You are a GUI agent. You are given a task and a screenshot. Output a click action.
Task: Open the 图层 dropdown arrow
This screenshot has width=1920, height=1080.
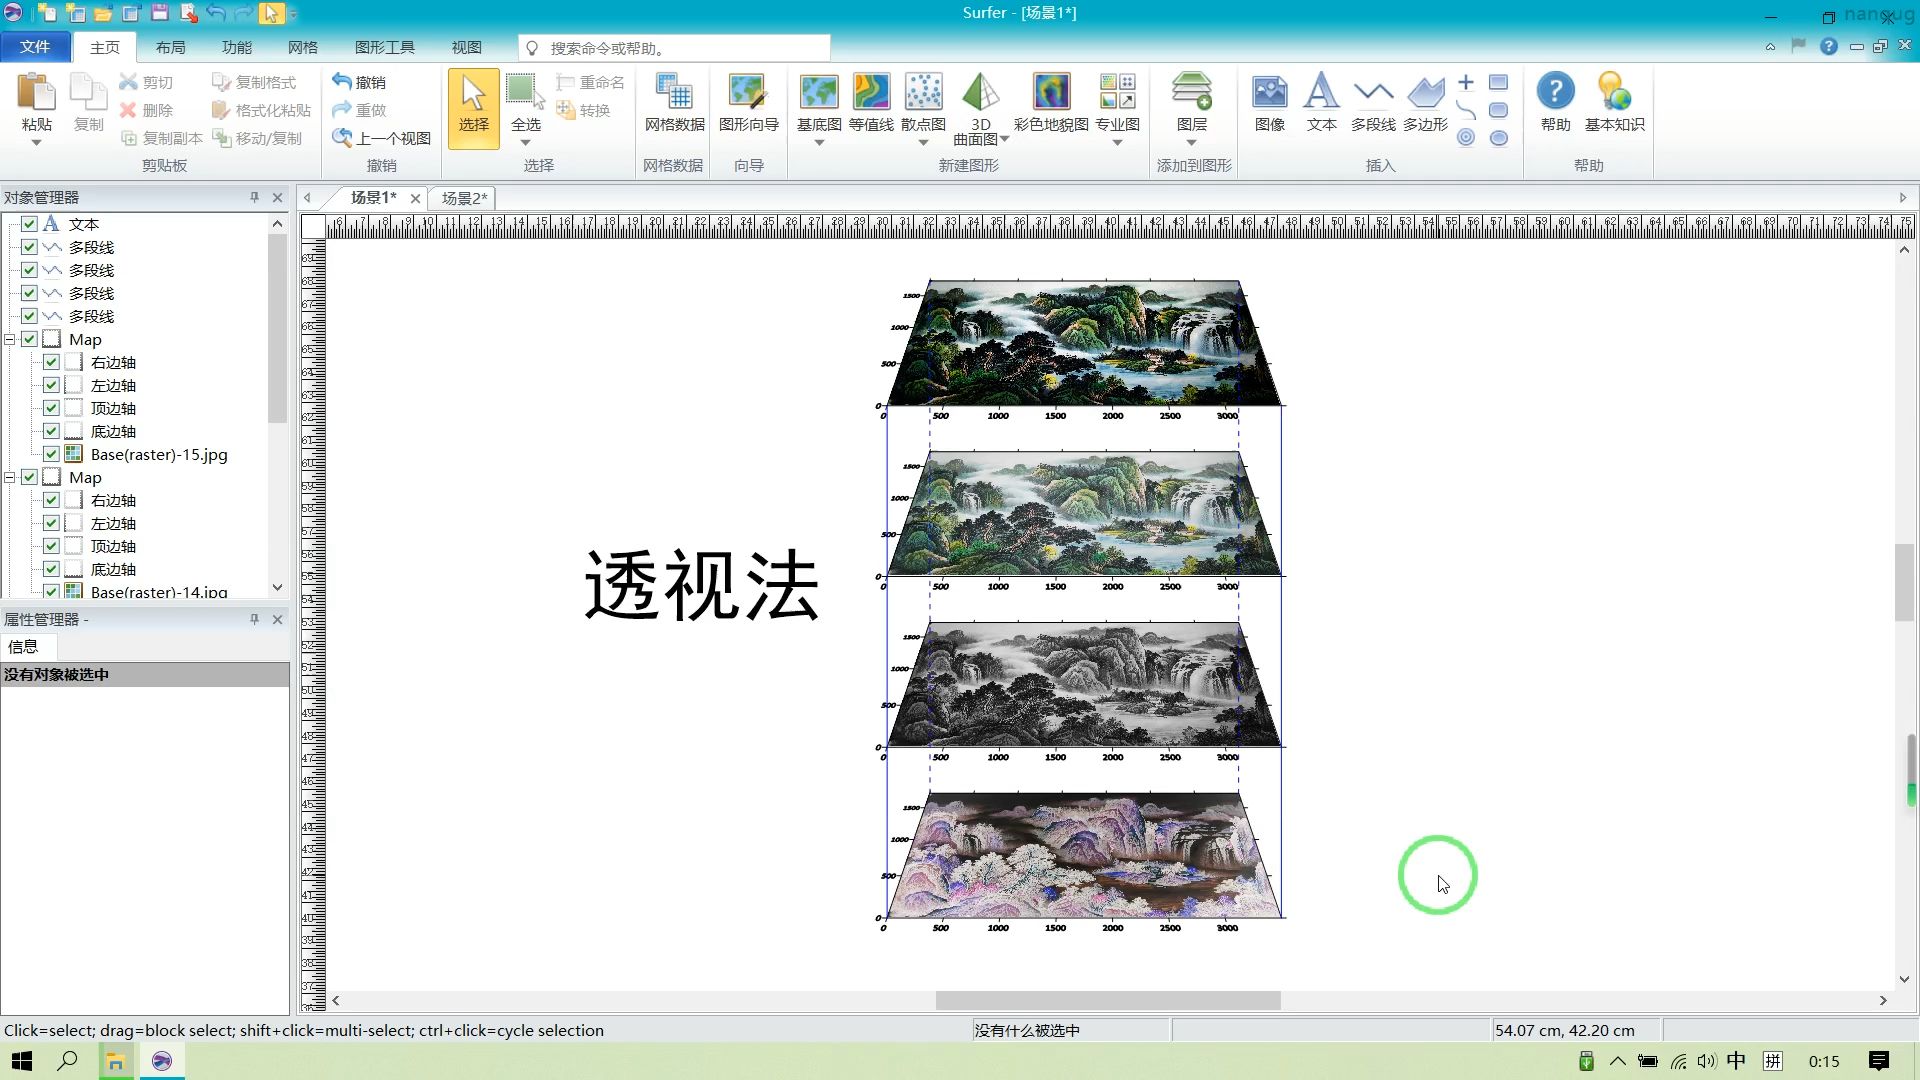click(1191, 143)
